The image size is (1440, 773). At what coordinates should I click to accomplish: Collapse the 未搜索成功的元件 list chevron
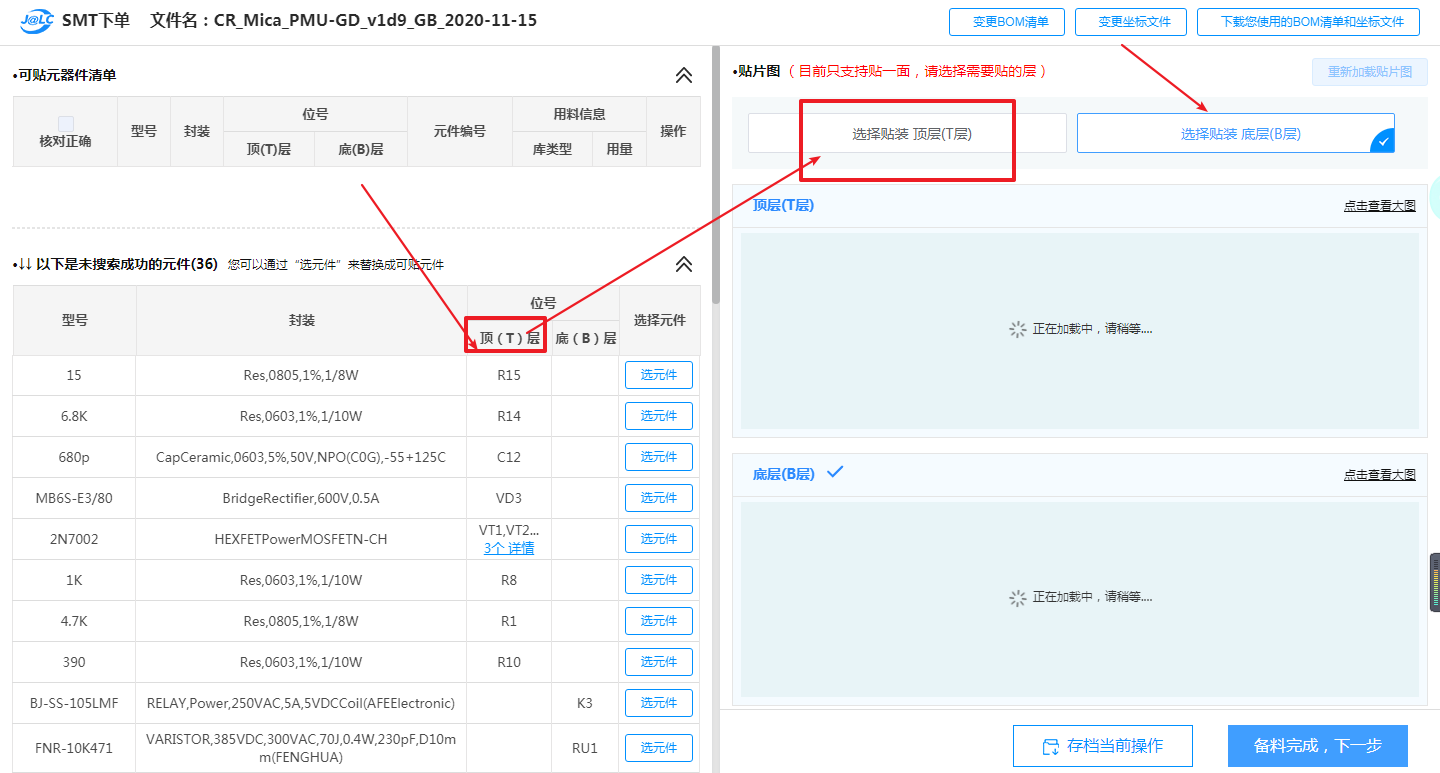684,264
